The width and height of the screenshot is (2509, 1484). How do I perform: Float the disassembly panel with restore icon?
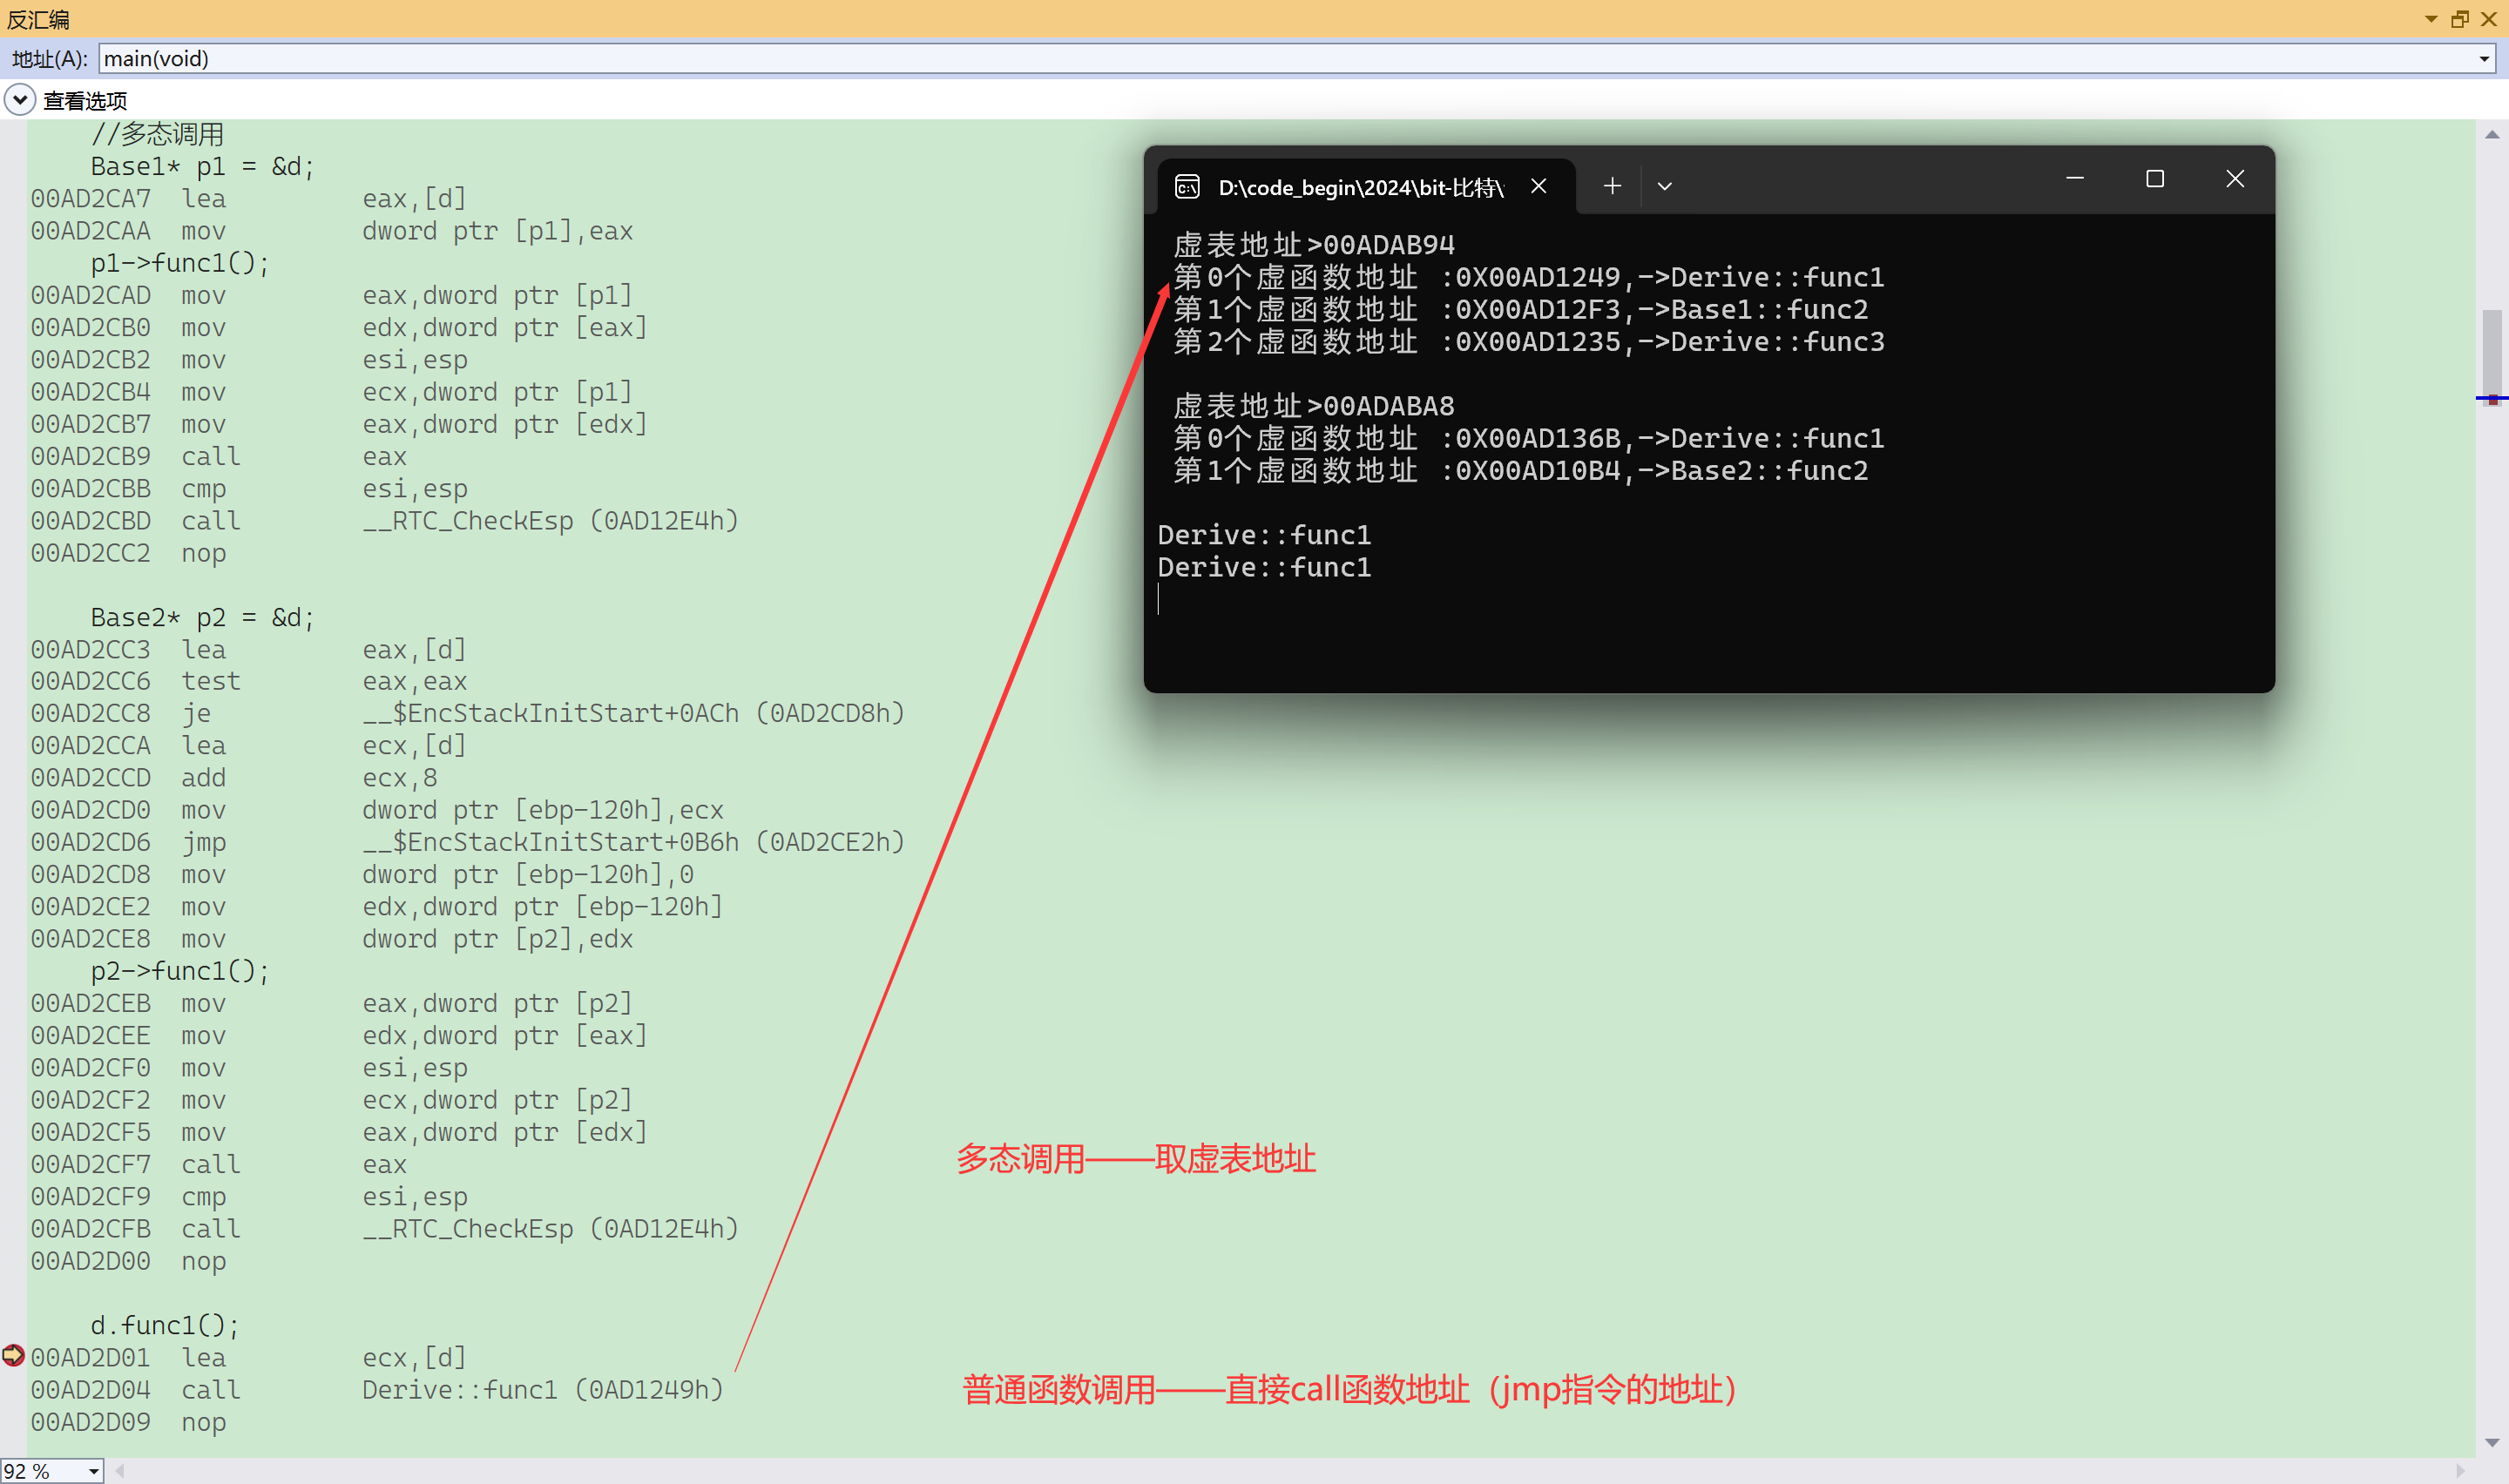(2460, 19)
